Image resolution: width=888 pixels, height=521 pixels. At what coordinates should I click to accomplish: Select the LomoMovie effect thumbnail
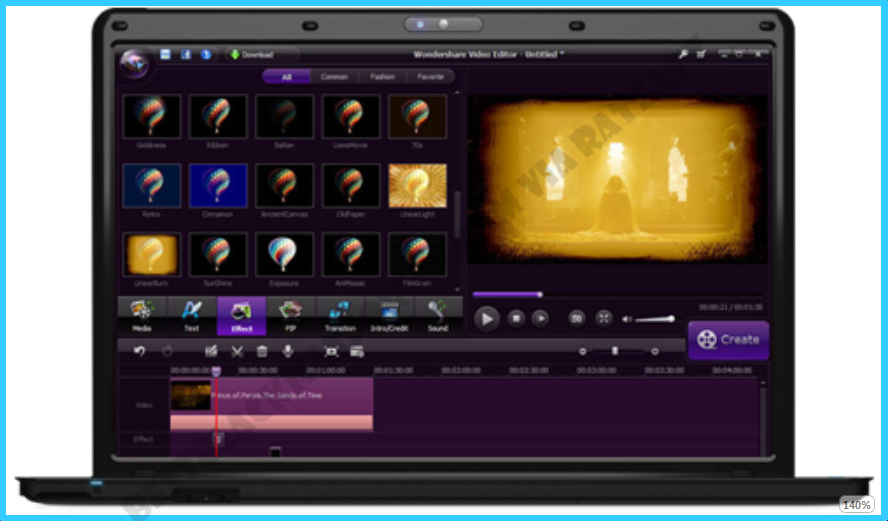click(x=351, y=116)
